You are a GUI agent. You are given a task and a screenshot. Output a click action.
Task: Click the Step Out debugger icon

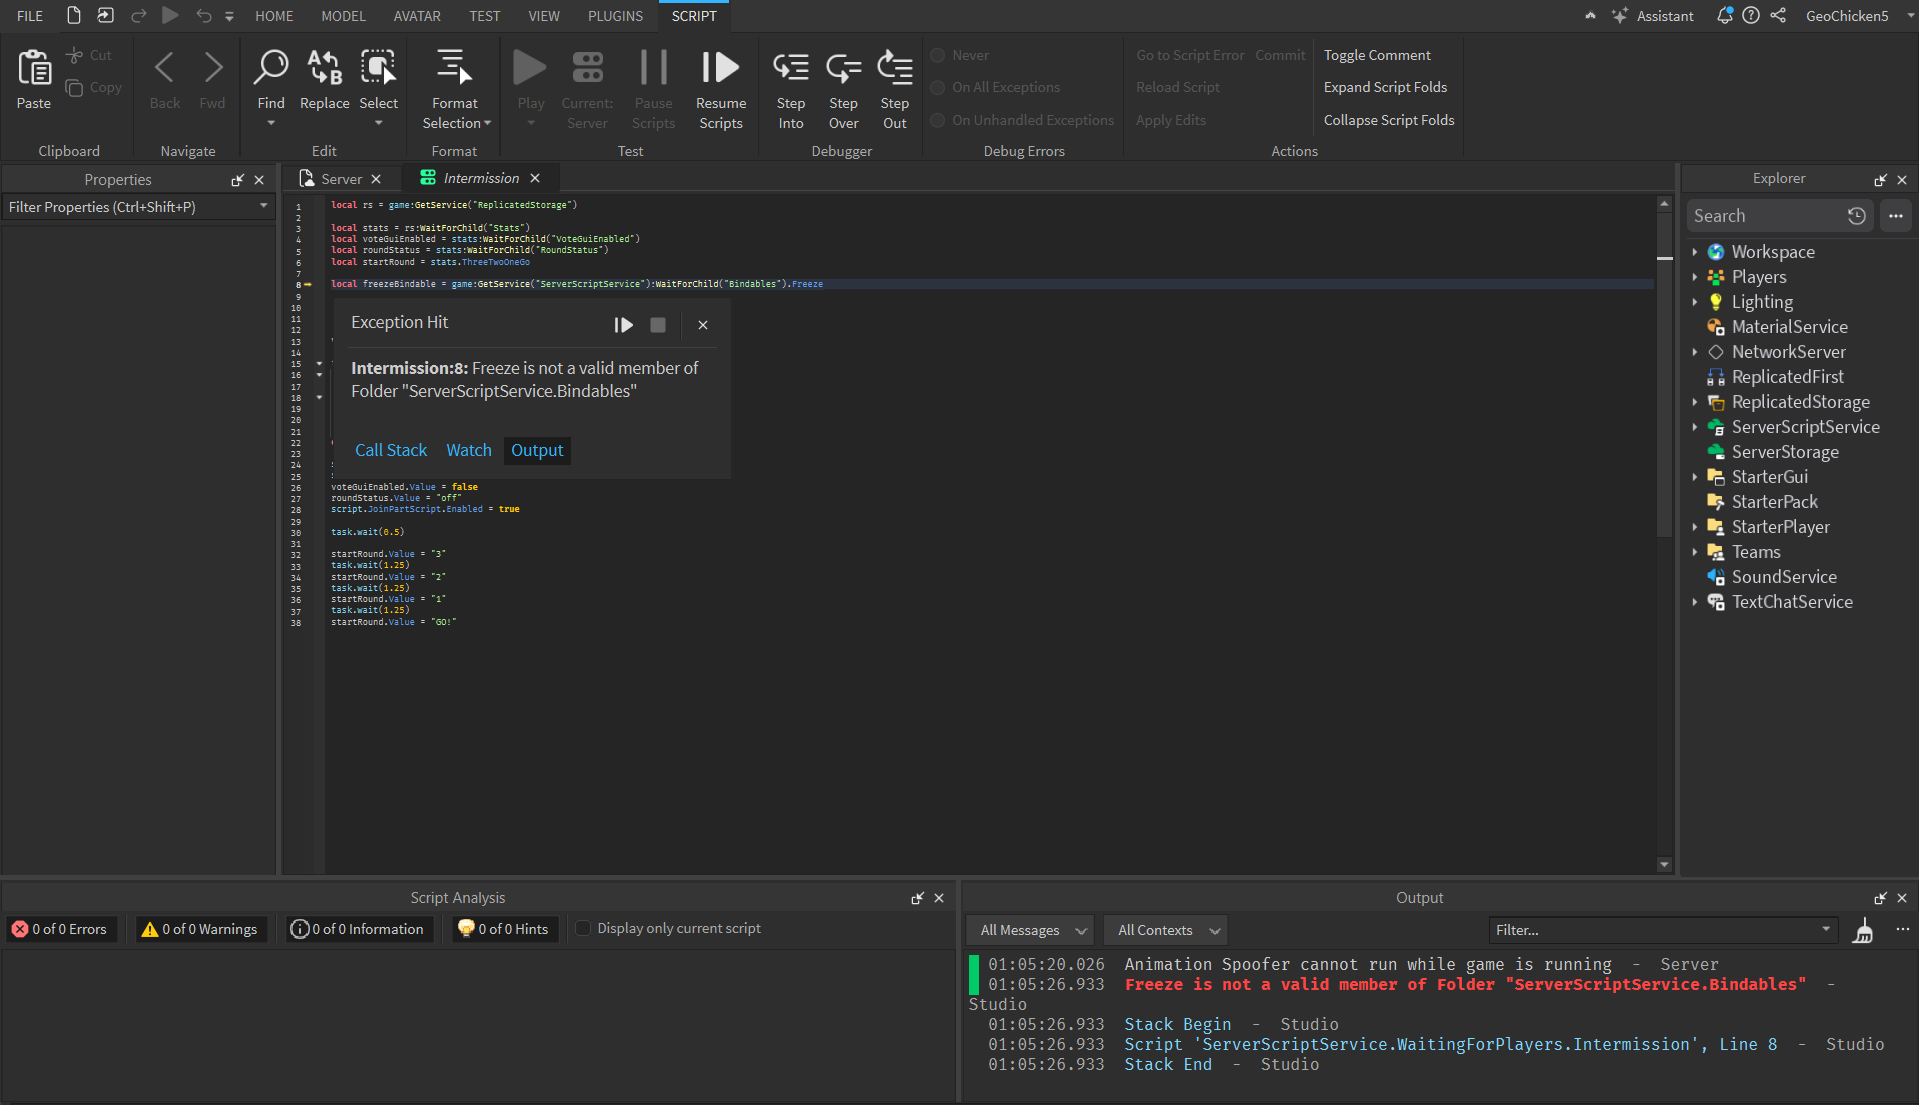pos(894,69)
